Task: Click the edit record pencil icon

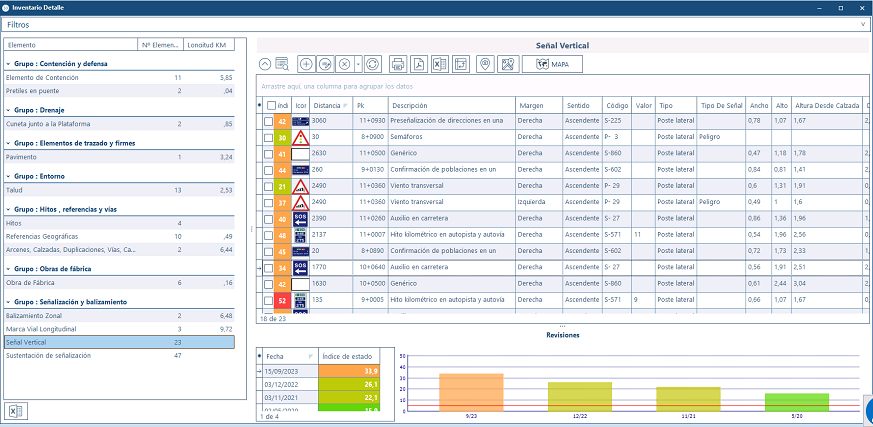Action: [x=326, y=64]
